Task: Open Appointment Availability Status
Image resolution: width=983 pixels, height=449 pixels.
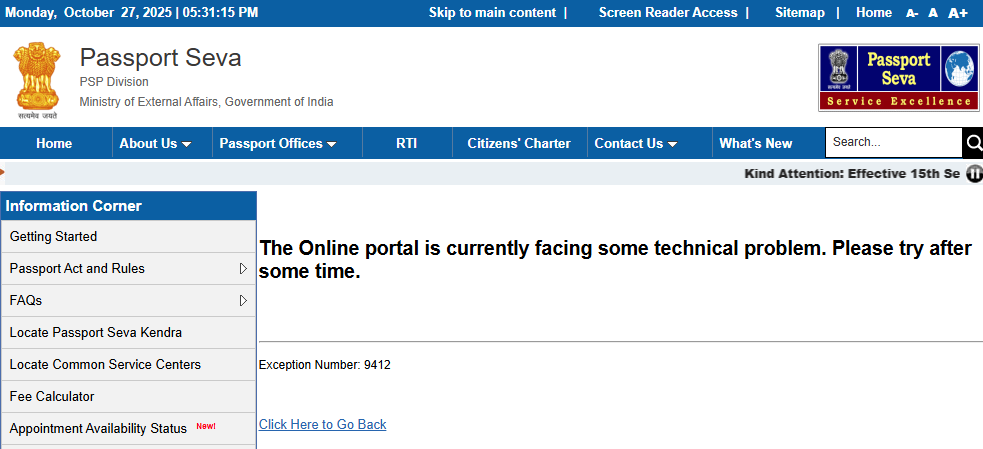Action: coord(129,428)
